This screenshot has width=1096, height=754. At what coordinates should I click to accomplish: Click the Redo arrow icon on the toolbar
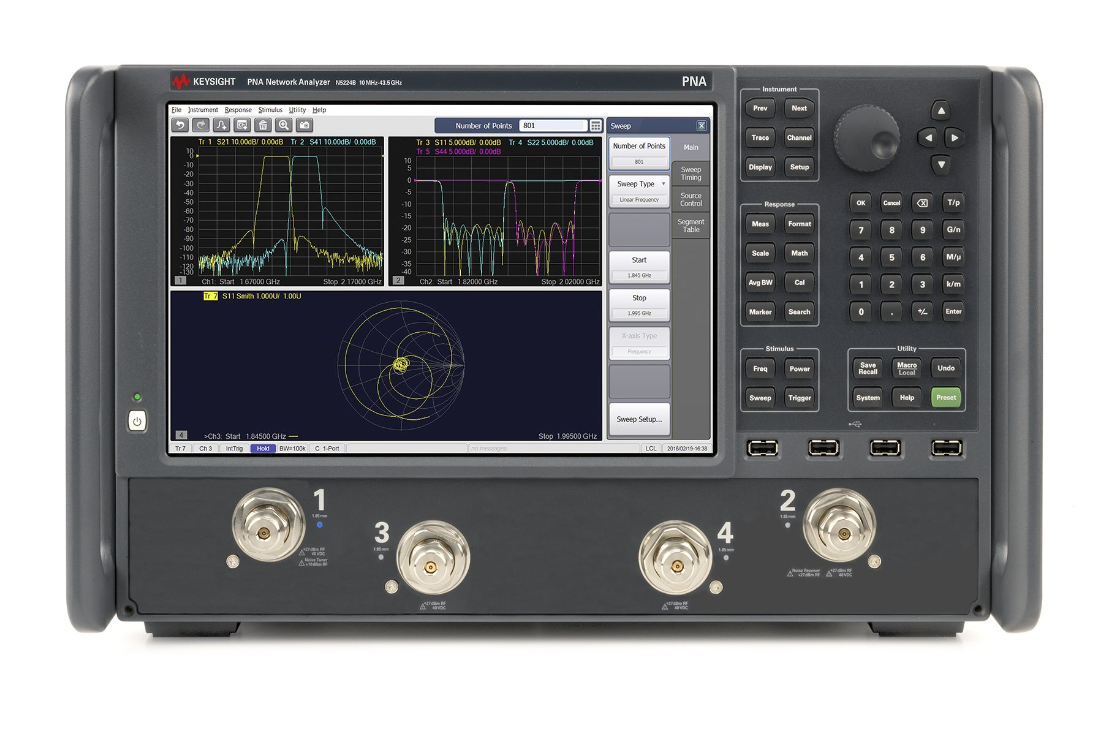click(201, 125)
